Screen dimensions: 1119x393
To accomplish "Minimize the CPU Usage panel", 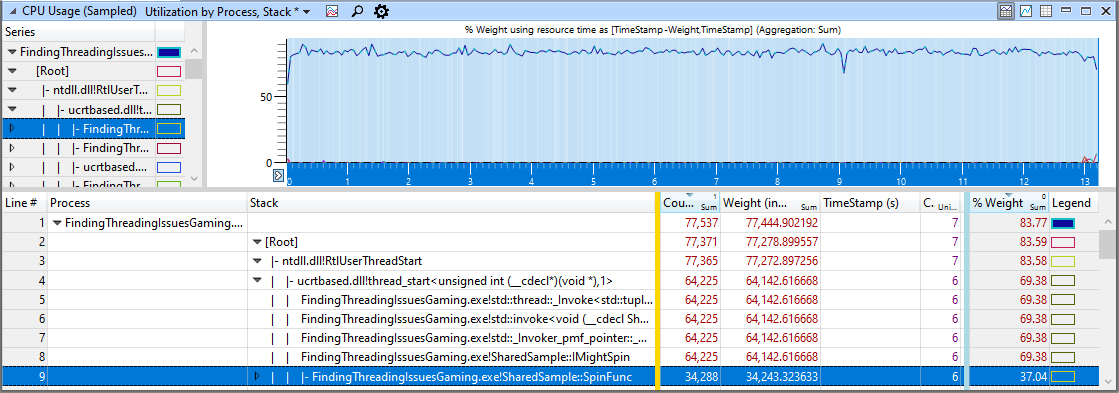I will (x=1066, y=11).
